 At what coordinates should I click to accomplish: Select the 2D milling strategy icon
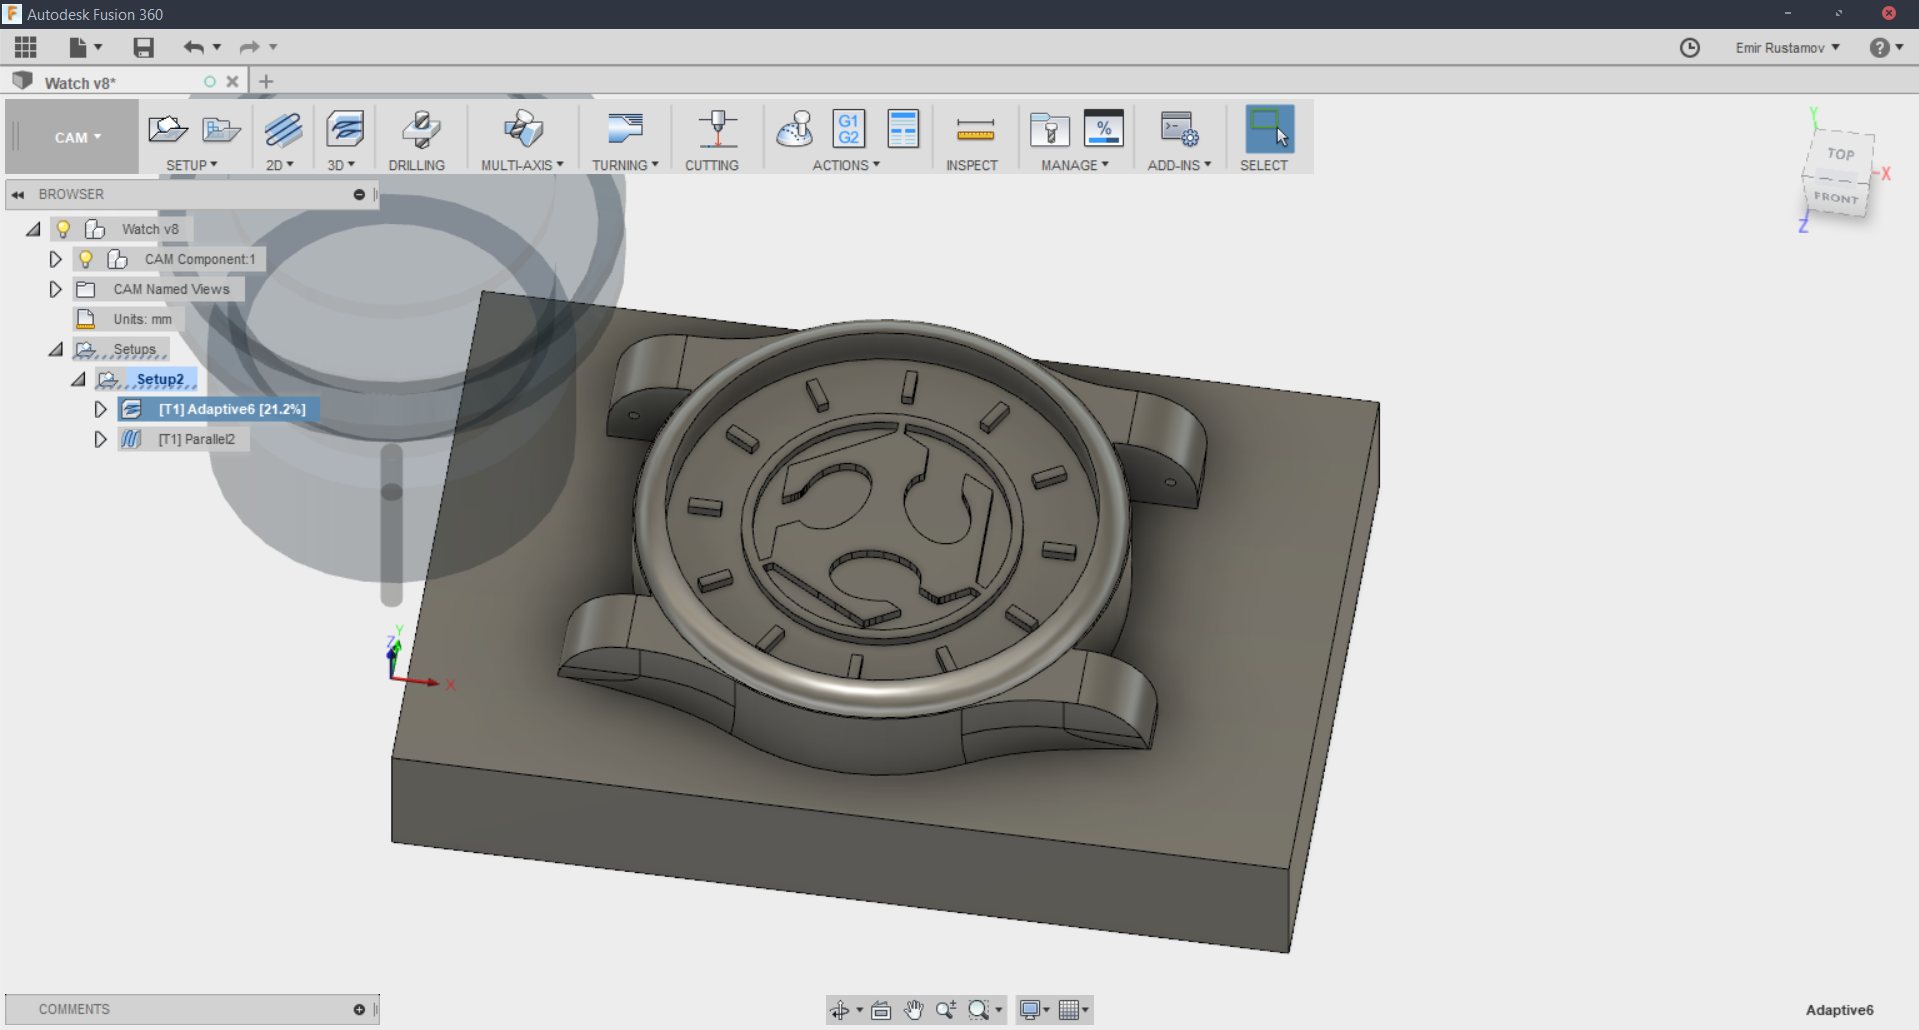tap(283, 129)
